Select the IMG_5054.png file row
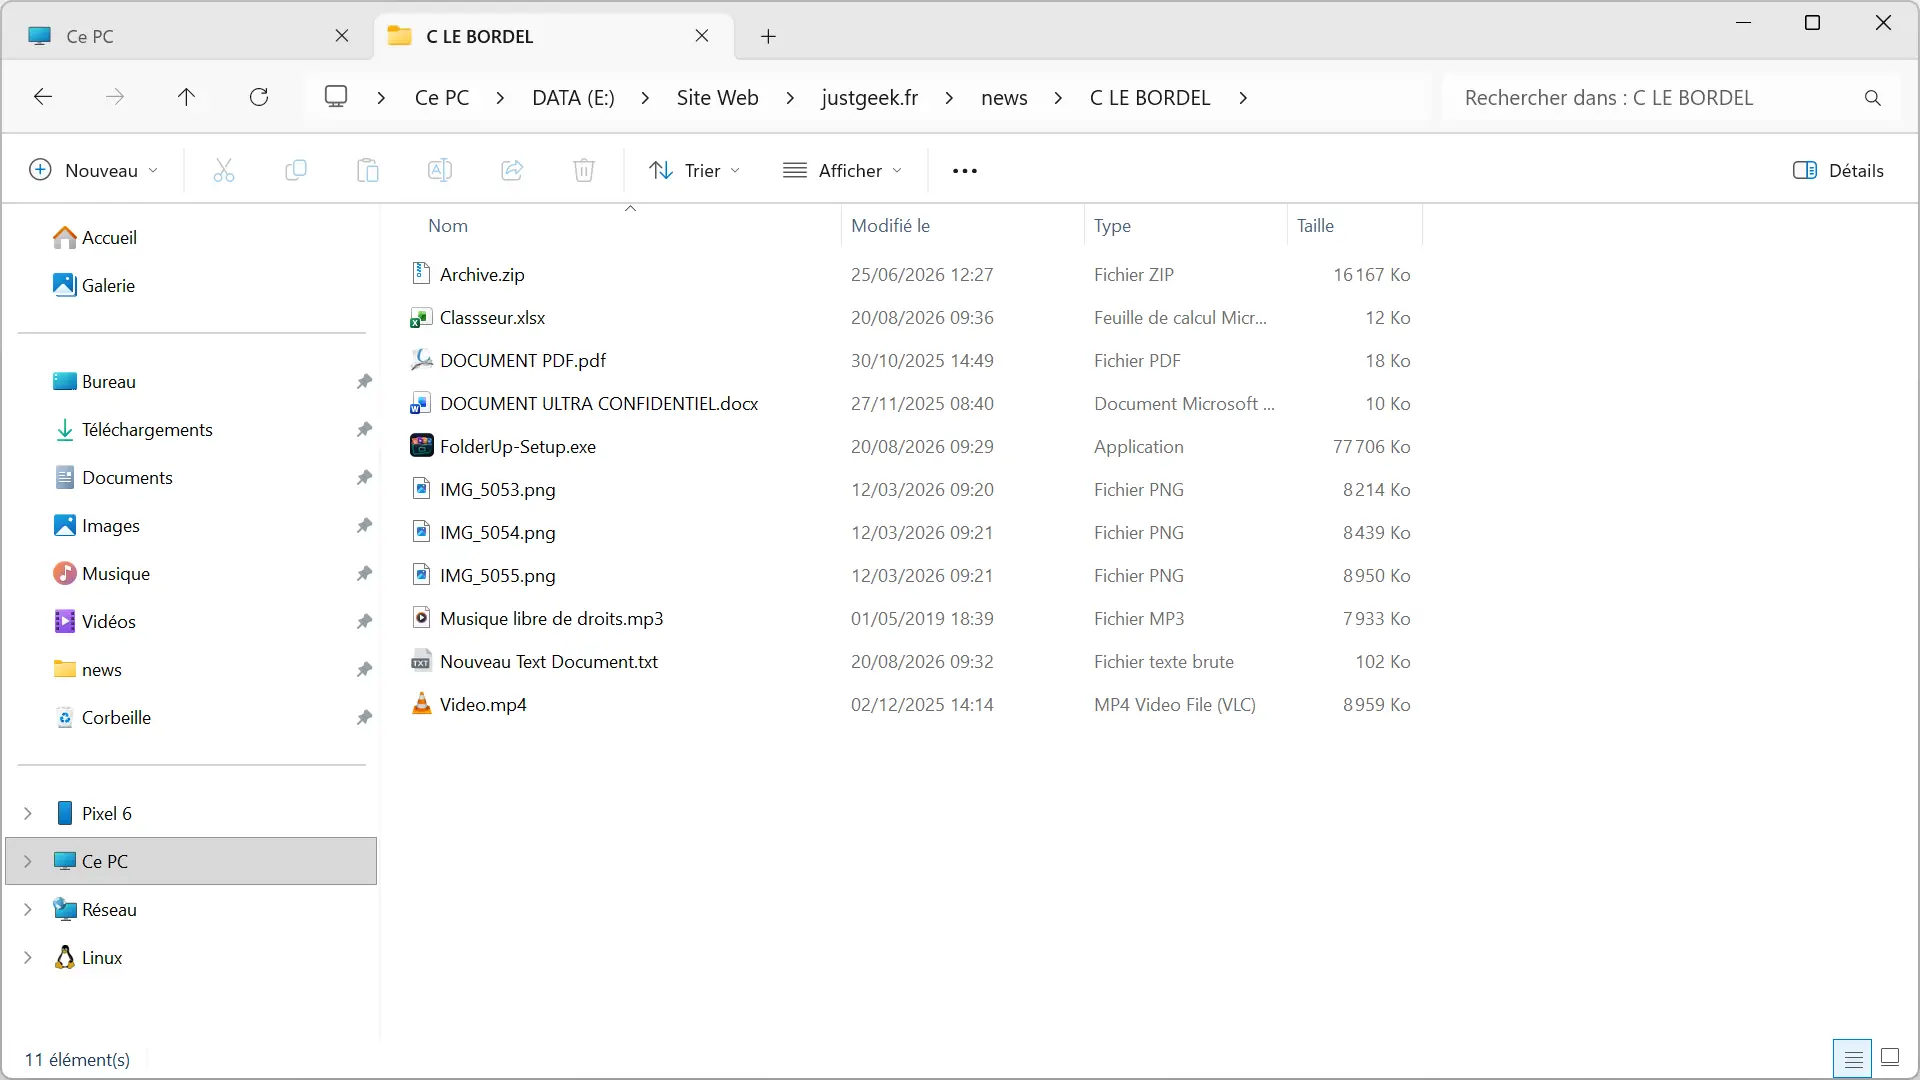 910,533
